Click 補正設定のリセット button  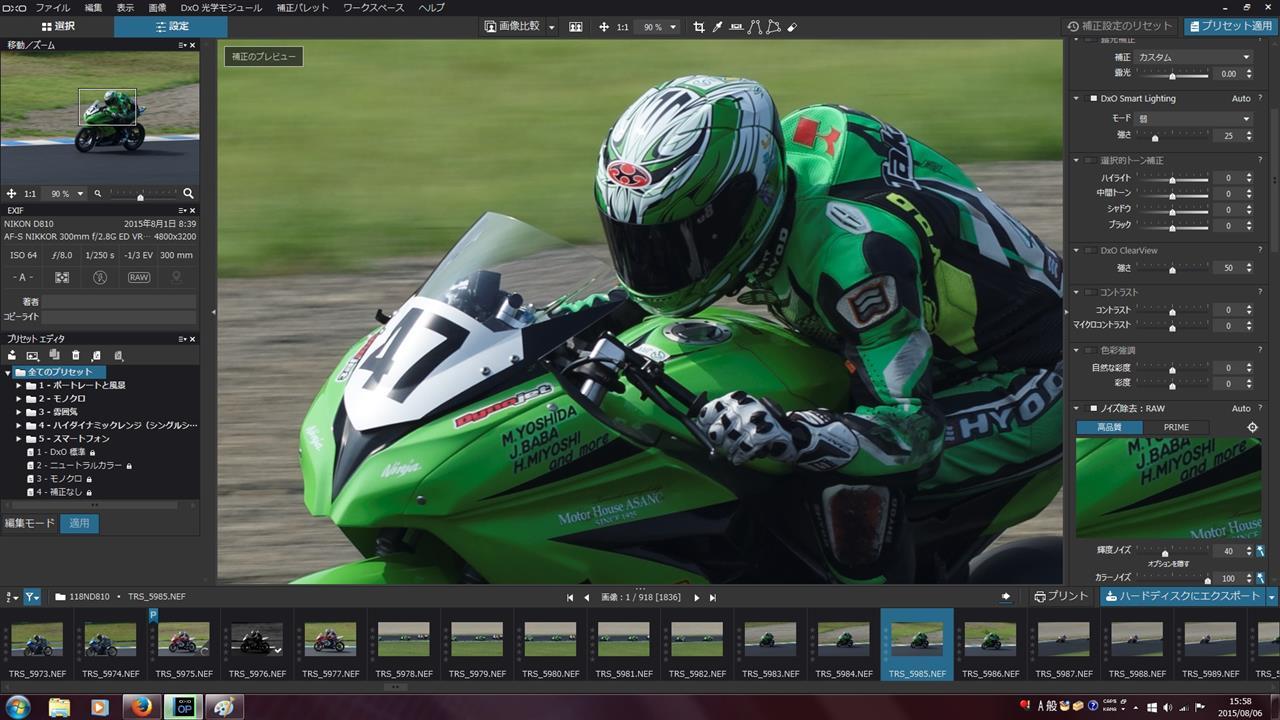point(1119,26)
